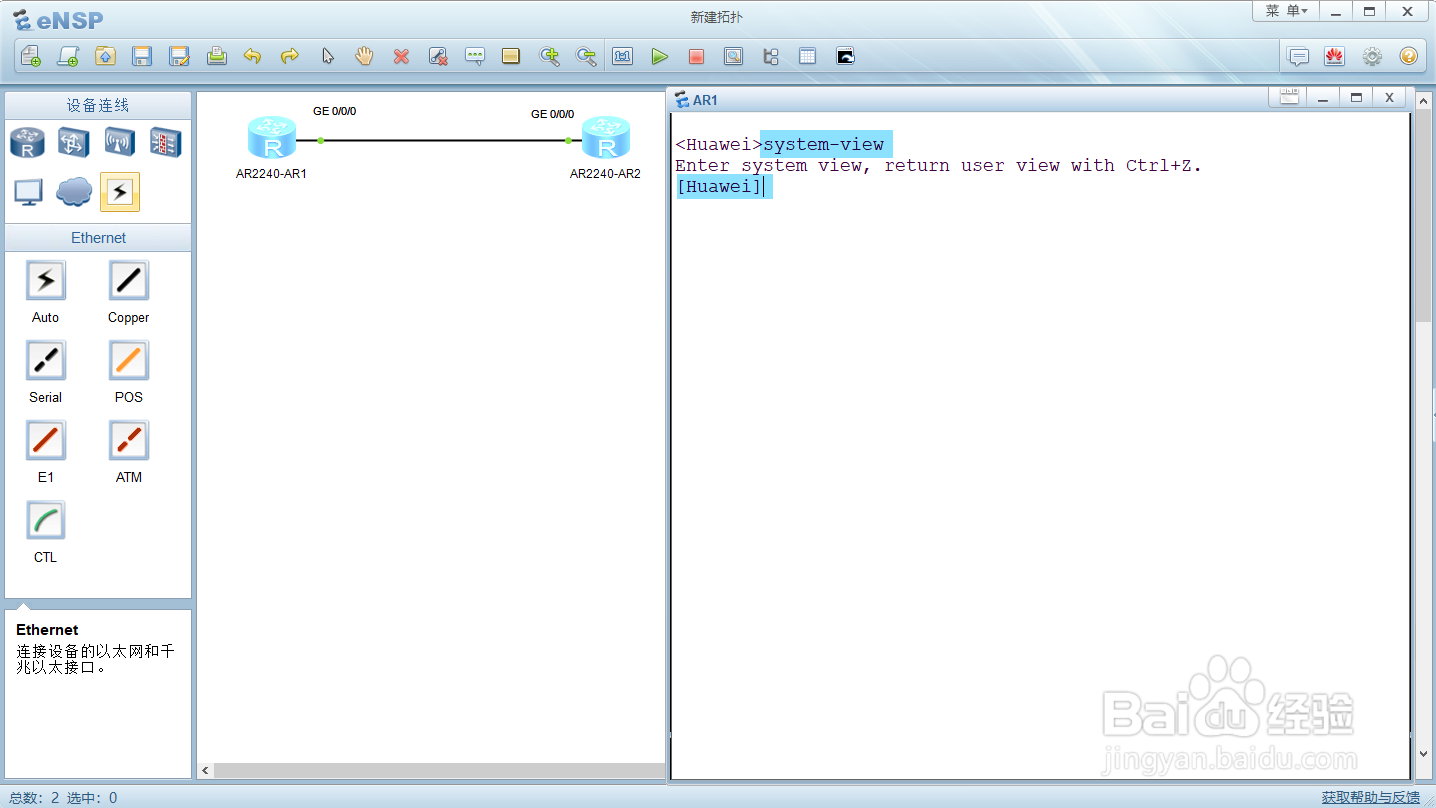
Task: Click the delete connection icon
Action: 438,57
